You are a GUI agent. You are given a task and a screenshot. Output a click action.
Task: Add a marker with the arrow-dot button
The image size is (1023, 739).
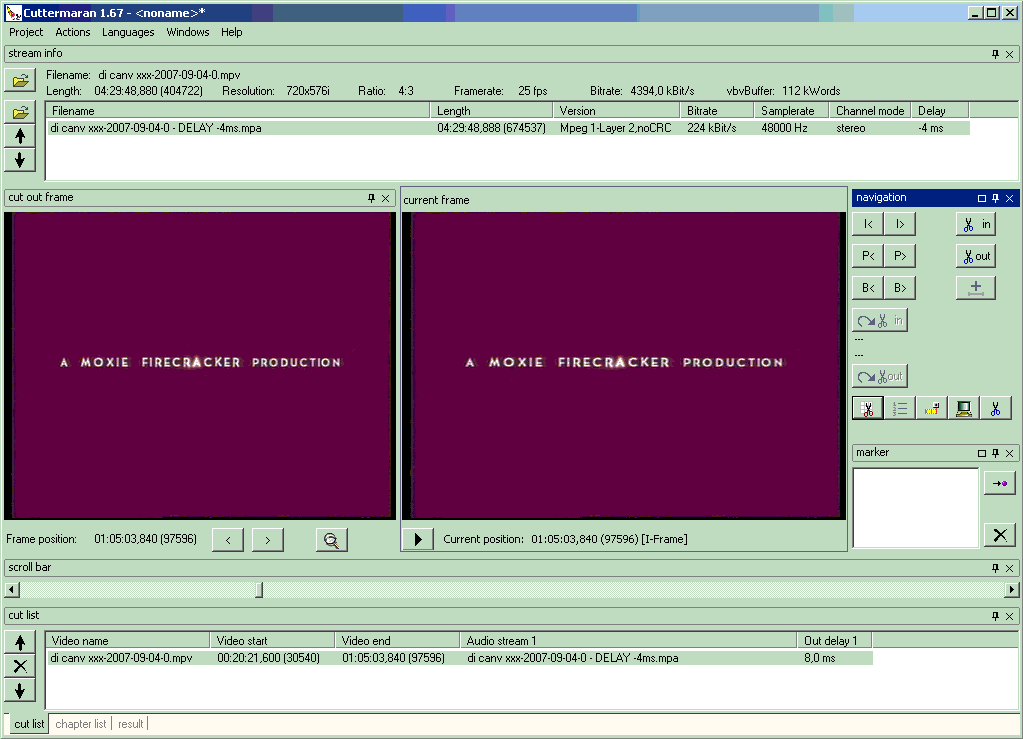coord(1000,483)
